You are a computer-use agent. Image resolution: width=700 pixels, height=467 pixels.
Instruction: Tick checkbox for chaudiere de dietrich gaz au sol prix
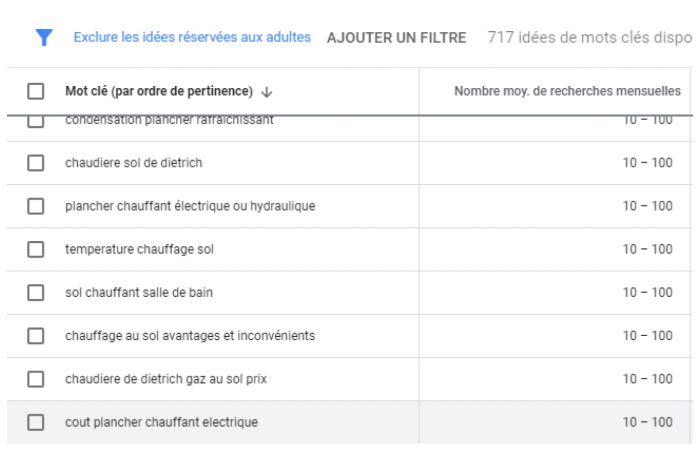pyautogui.click(x=36, y=379)
